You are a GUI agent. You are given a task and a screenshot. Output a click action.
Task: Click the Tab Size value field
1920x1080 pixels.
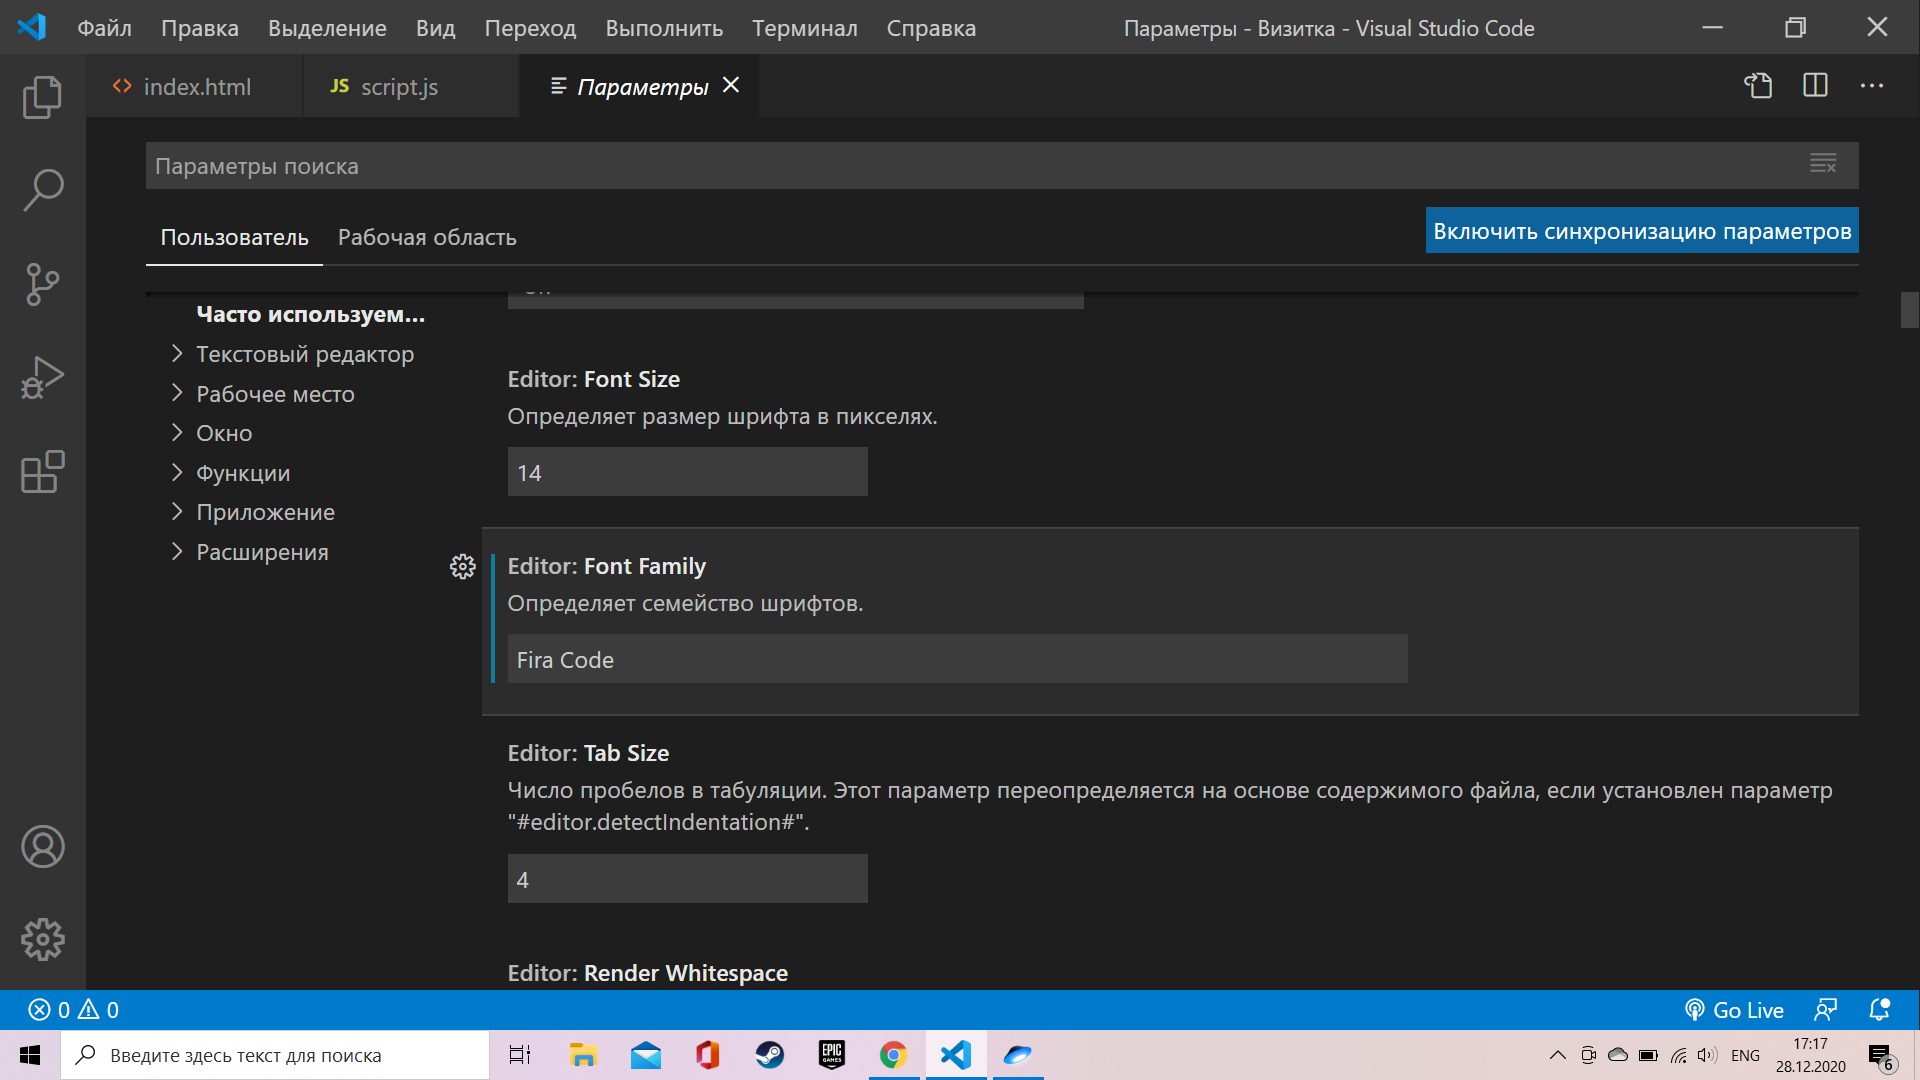pos(687,879)
